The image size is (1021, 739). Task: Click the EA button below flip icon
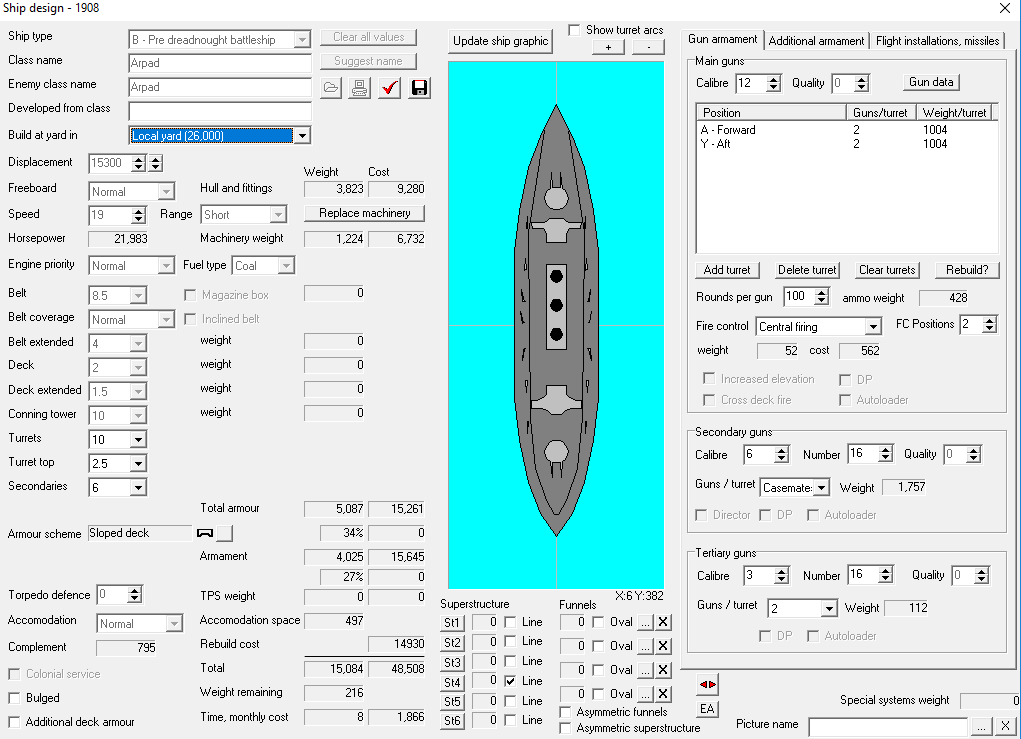(x=707, y=708)
